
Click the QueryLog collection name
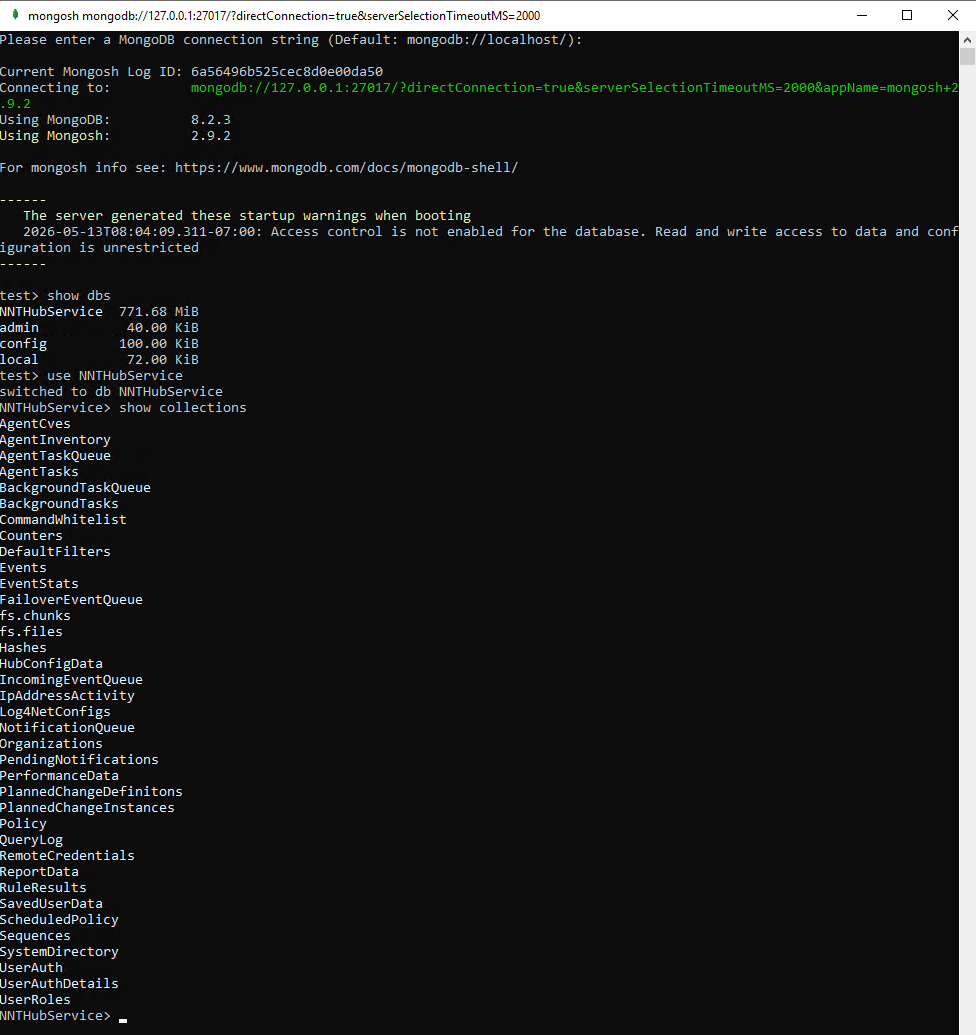coord(31,840)
